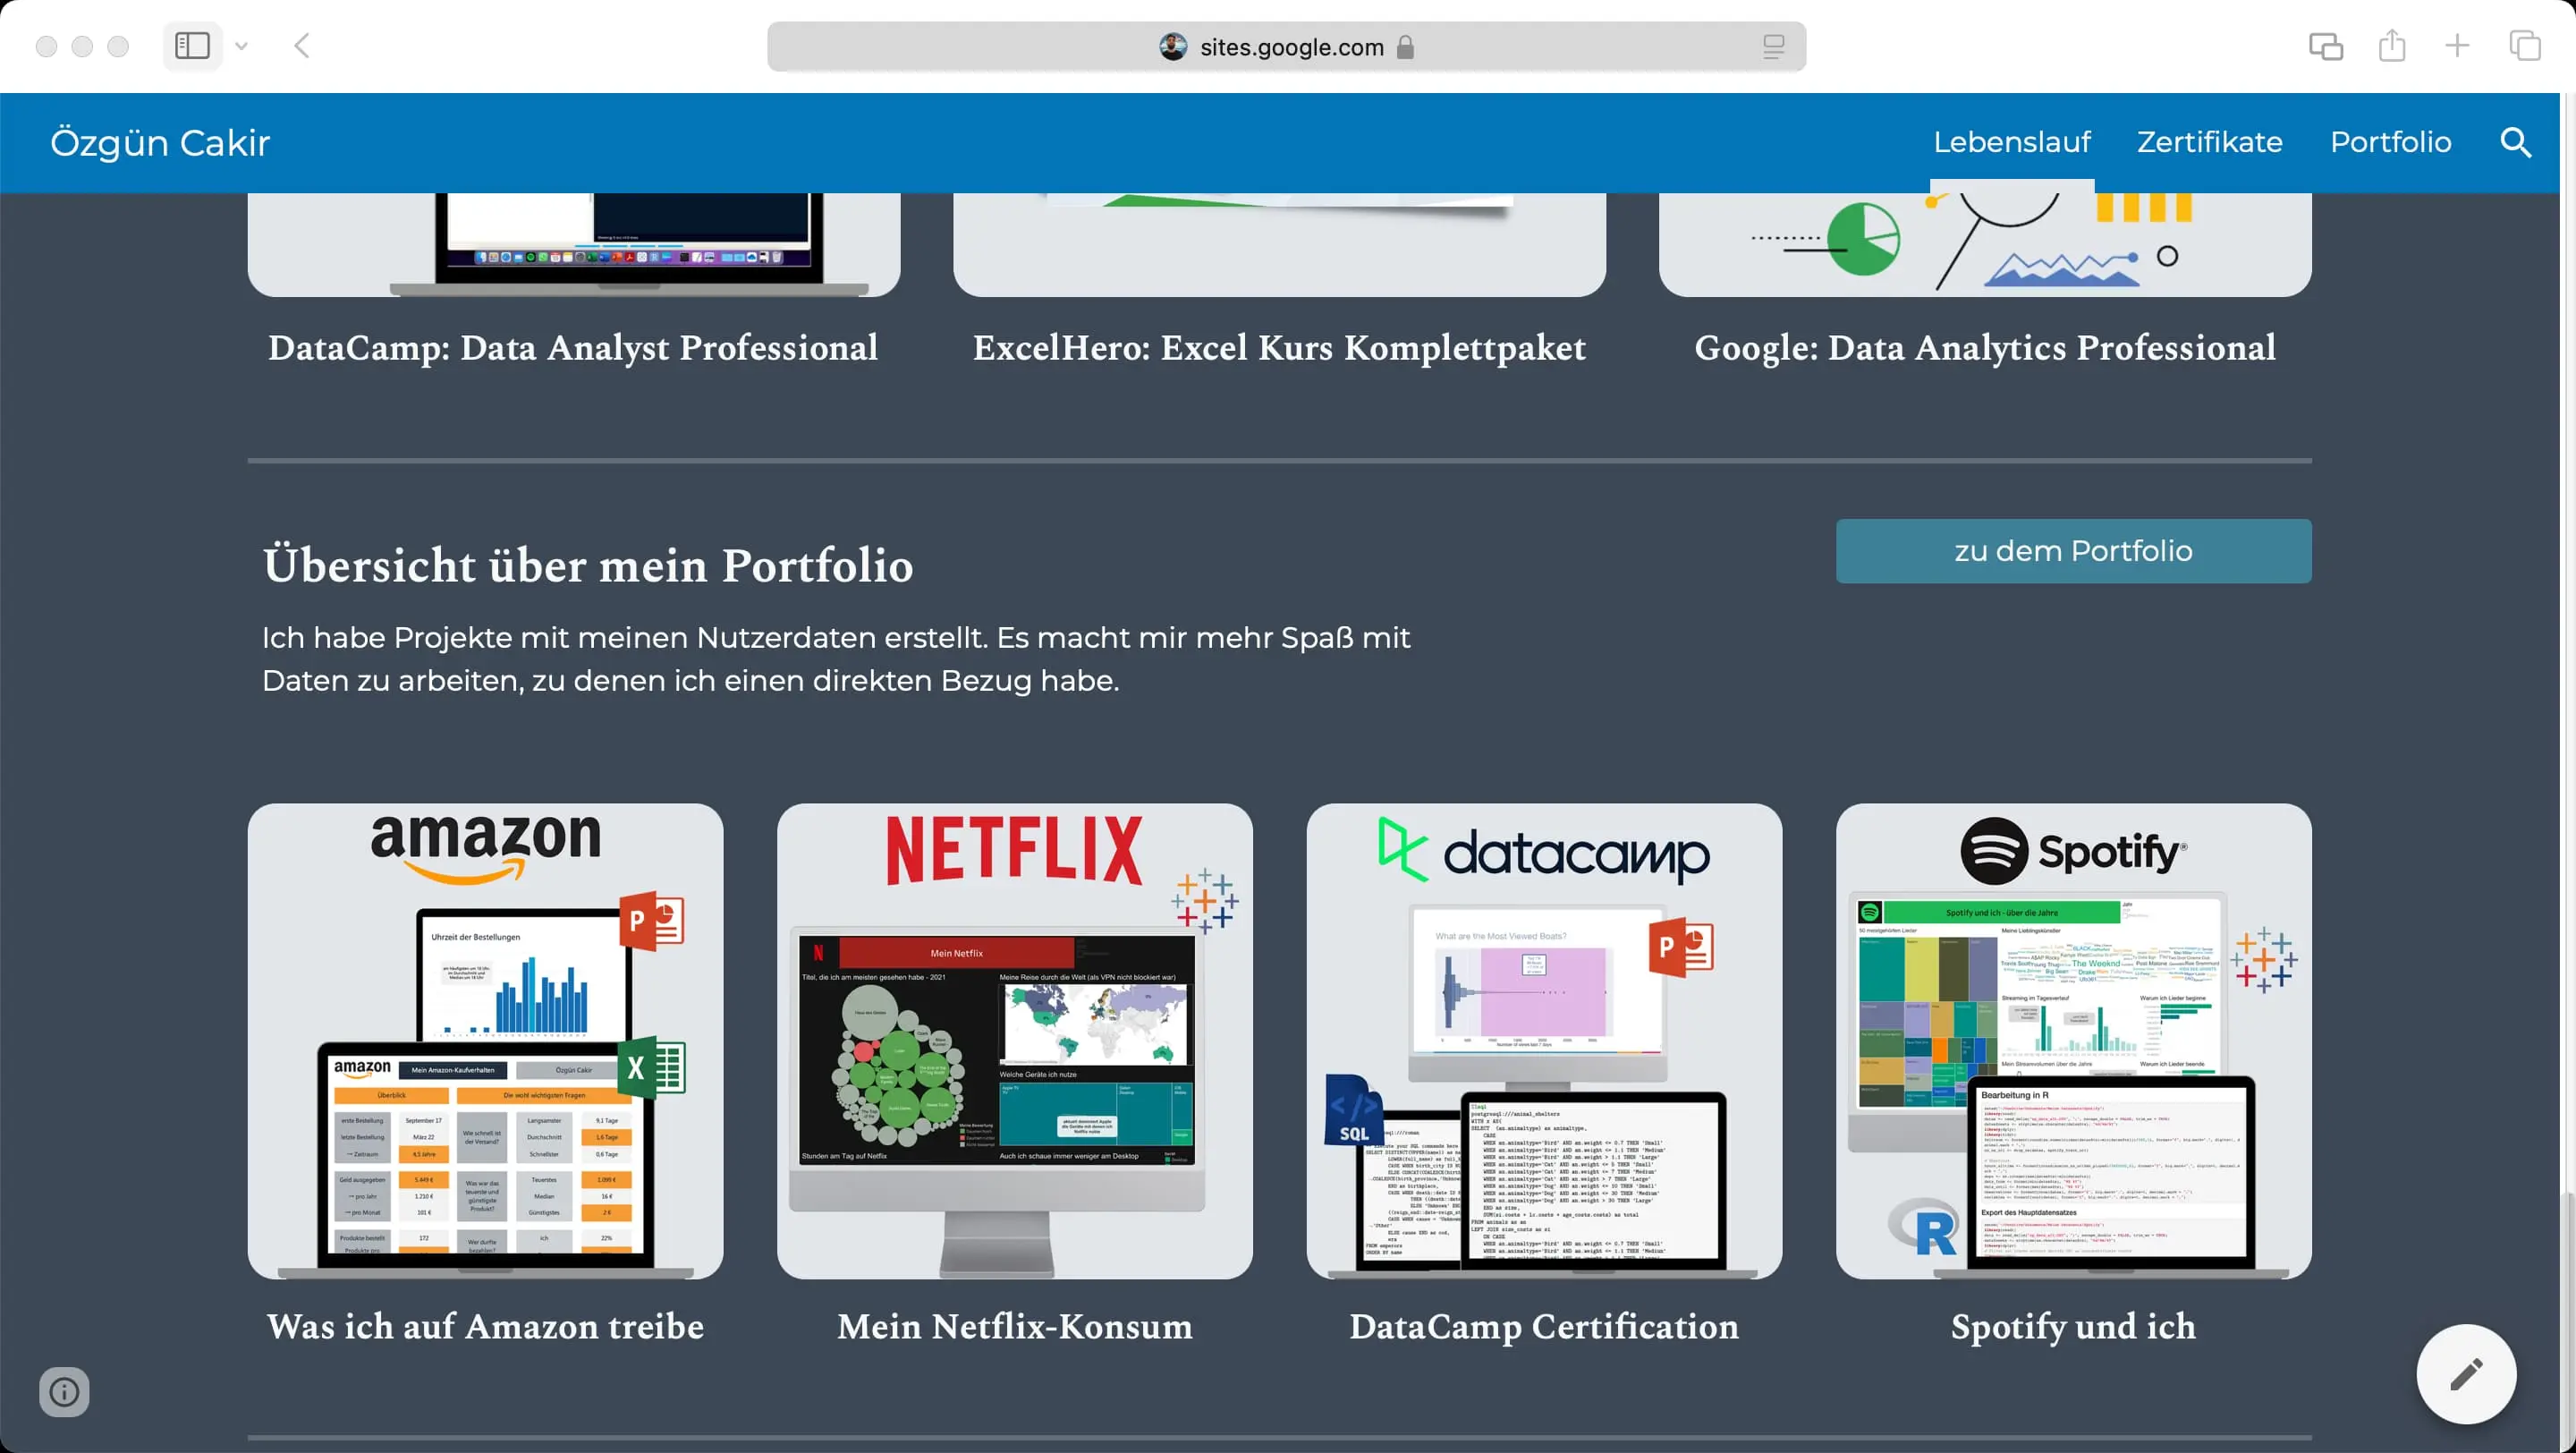
Task: Click the Share icon in Safari toolbar
Action: tap(2392, 45)
